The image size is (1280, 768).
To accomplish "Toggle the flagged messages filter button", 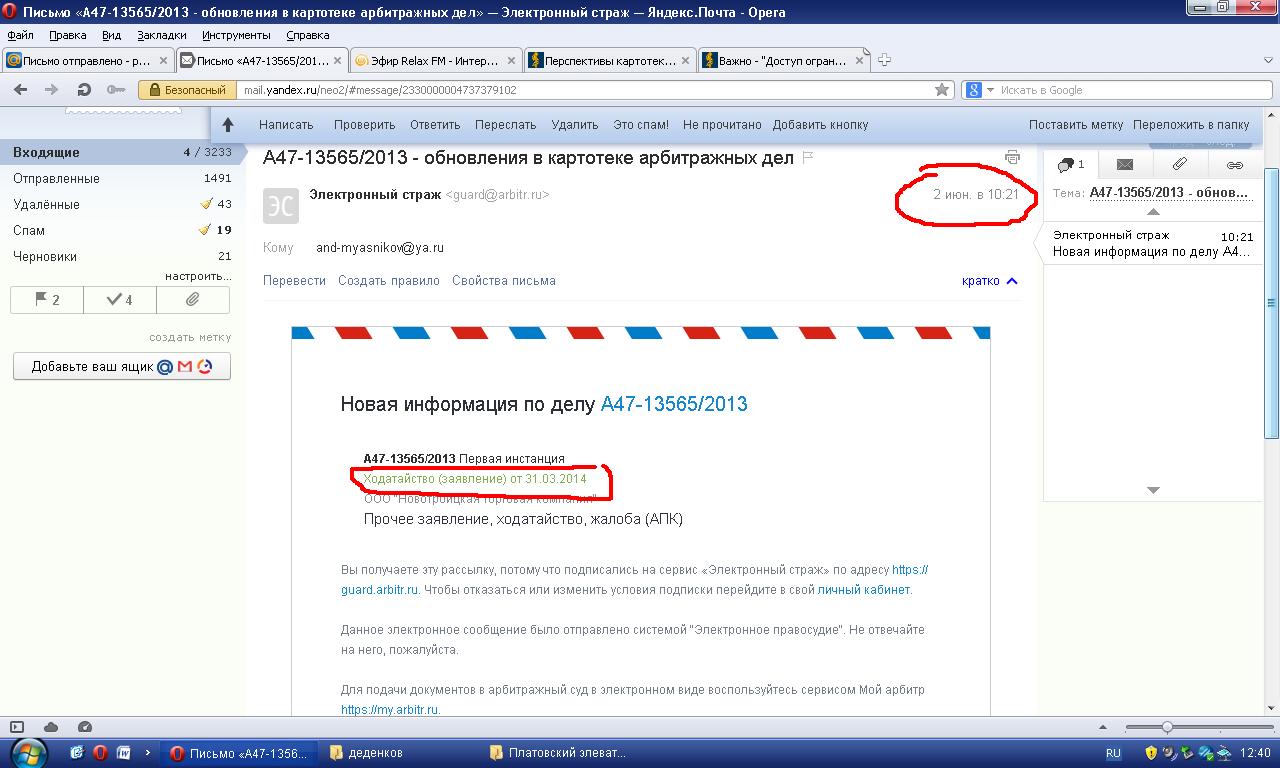I will pyautogui.click(x=47, y=300).
